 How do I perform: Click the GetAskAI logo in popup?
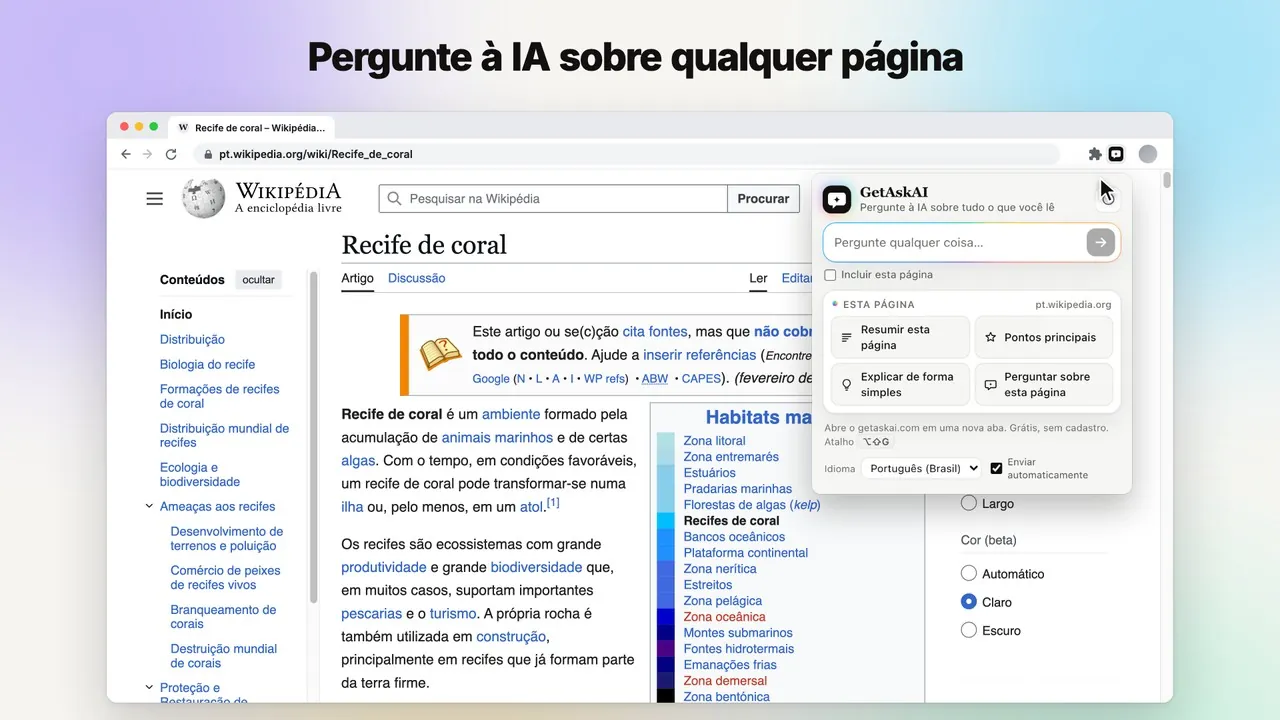(x=837, y=199)
